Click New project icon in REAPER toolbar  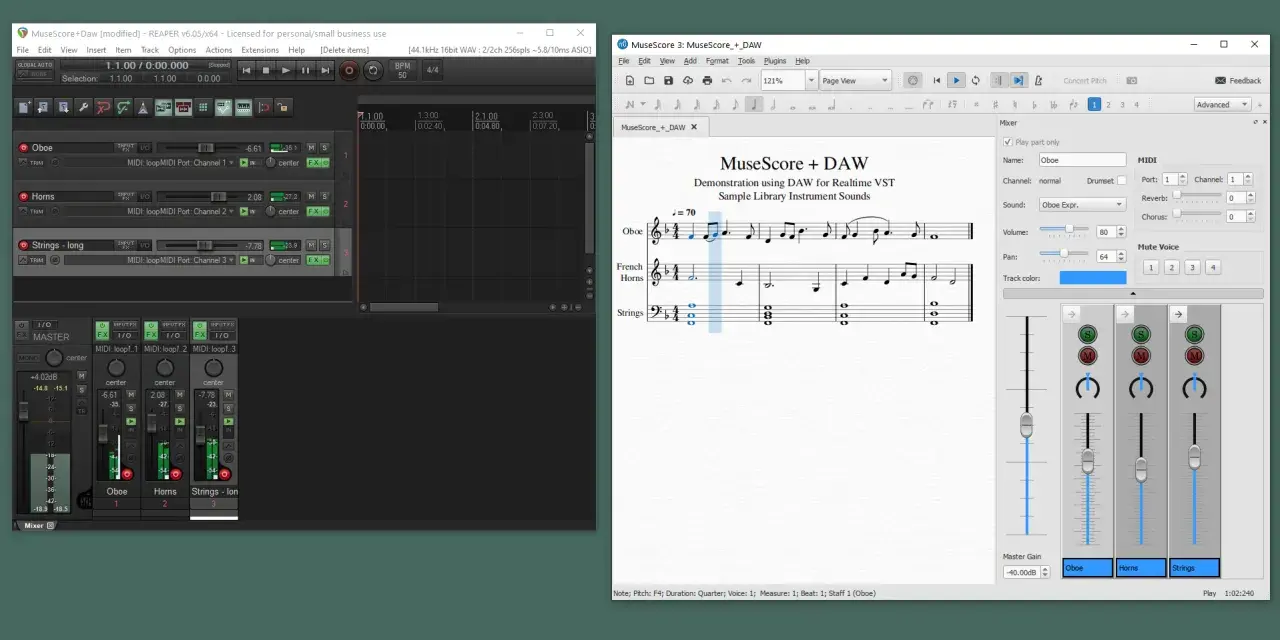pos(25,107)
